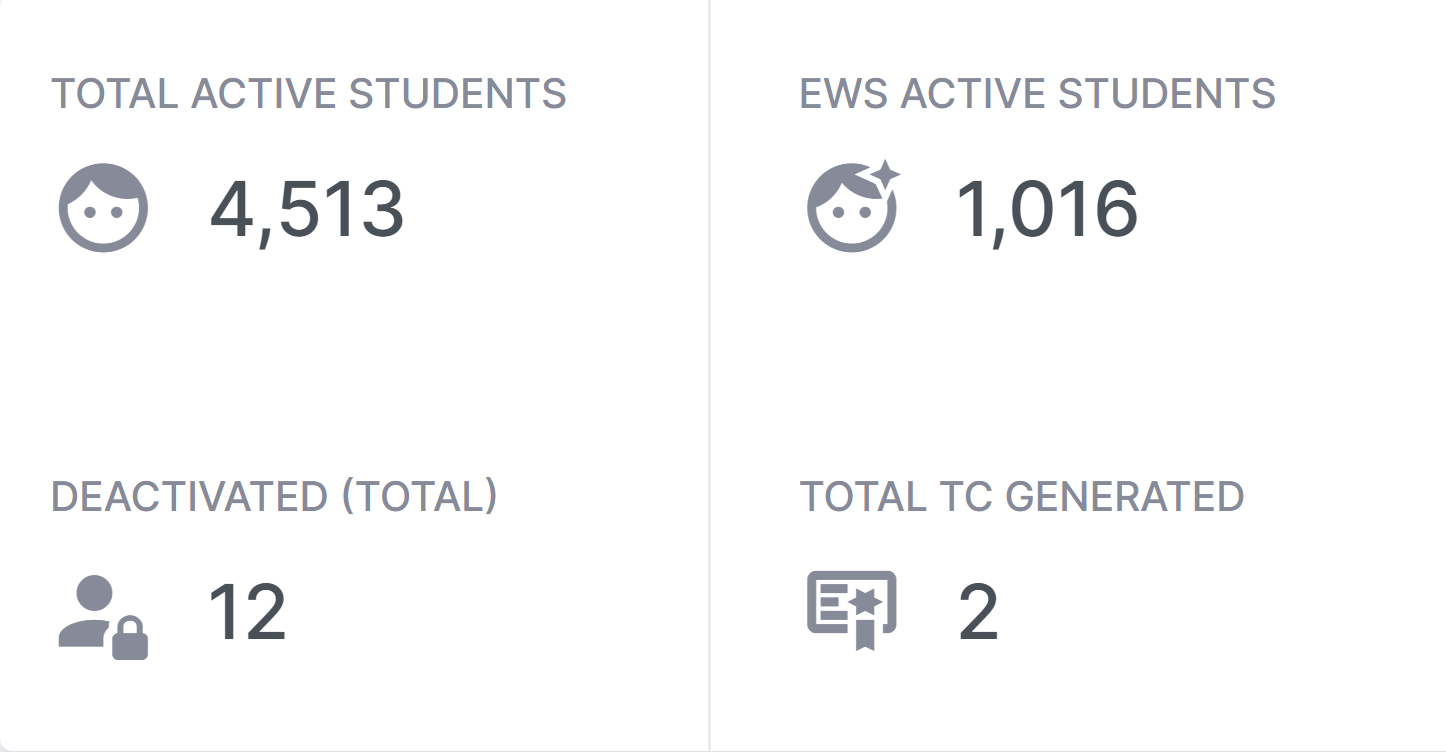Click the 1,016 EWS students count

[x=1046, y=210]
